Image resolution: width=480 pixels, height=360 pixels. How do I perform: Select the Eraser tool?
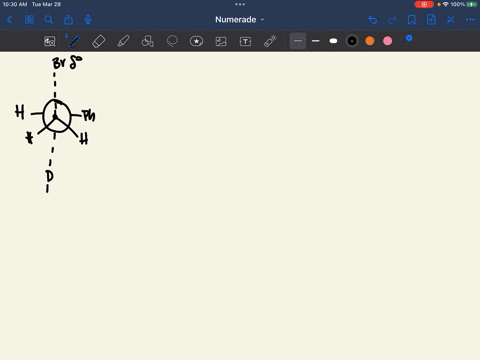coord(99,41)
